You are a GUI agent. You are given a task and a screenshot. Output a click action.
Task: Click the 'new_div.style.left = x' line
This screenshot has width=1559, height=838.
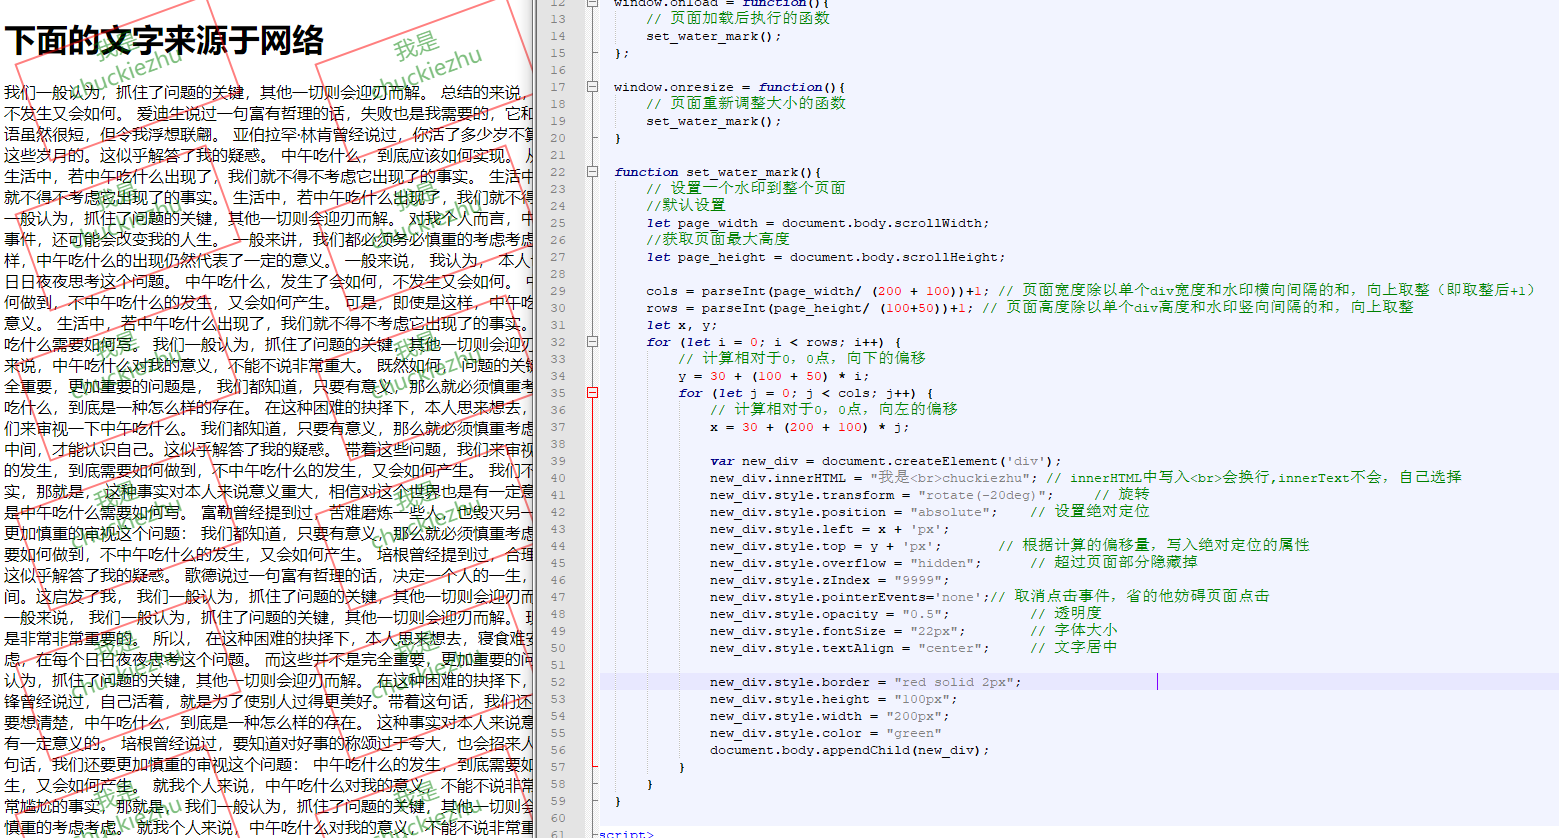(x=829, y=529)
